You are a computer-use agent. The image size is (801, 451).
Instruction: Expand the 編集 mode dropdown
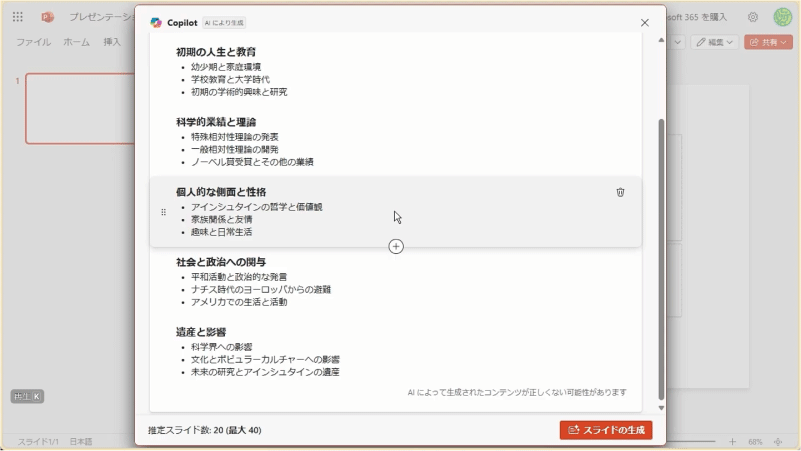715,42
